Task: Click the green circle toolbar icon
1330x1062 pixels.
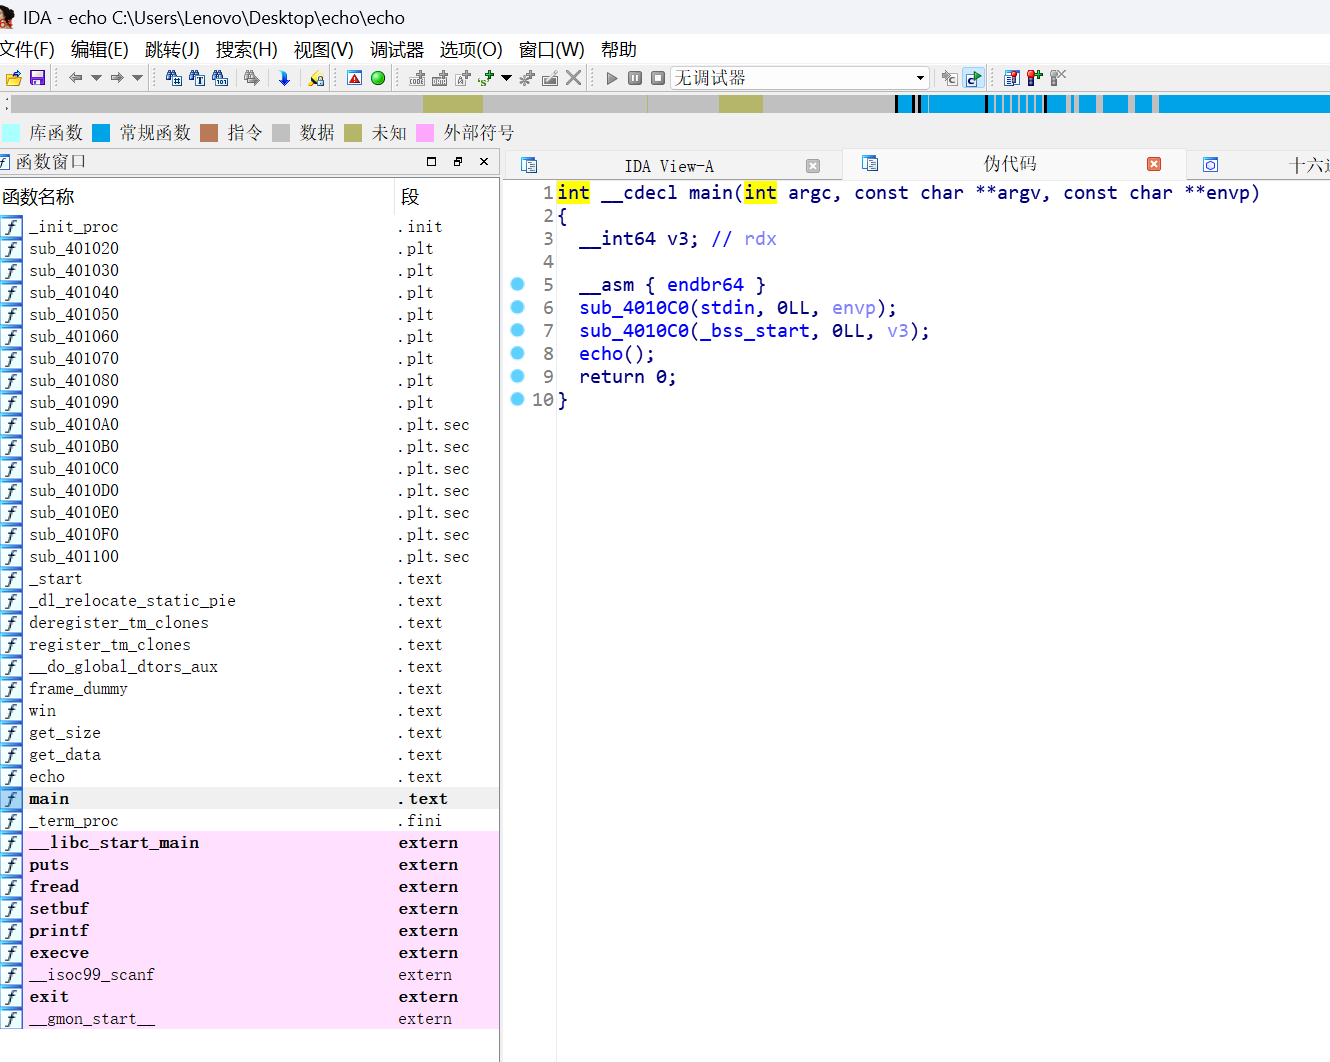Action: coord(378,78)
